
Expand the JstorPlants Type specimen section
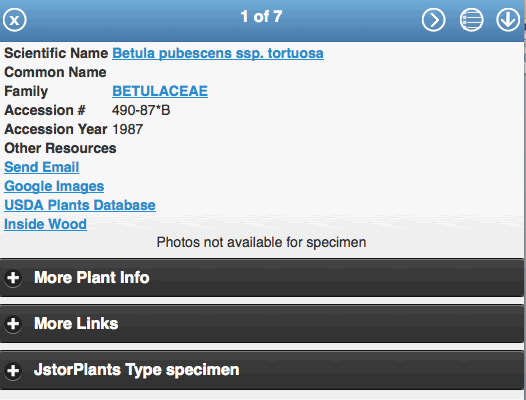click(x=262, y=370)
